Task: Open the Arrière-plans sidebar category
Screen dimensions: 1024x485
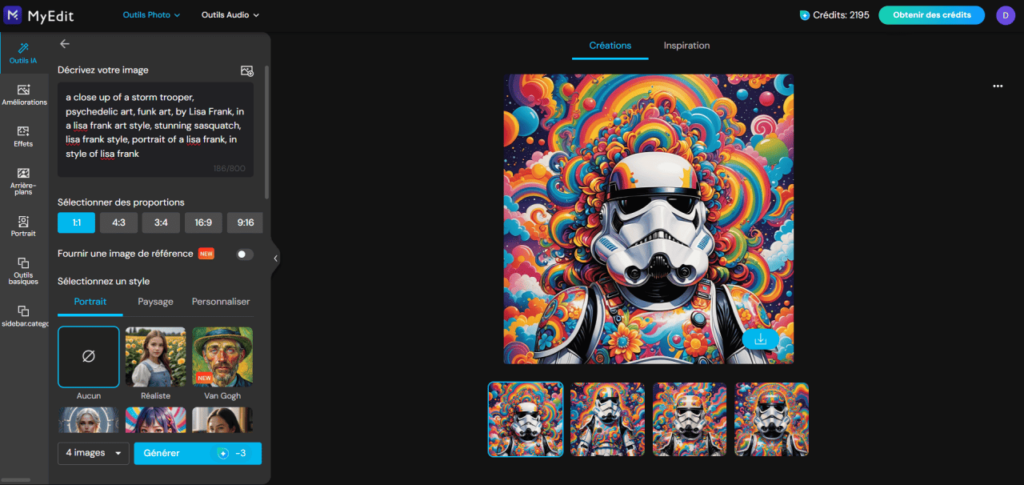Action: pos(24,181)
